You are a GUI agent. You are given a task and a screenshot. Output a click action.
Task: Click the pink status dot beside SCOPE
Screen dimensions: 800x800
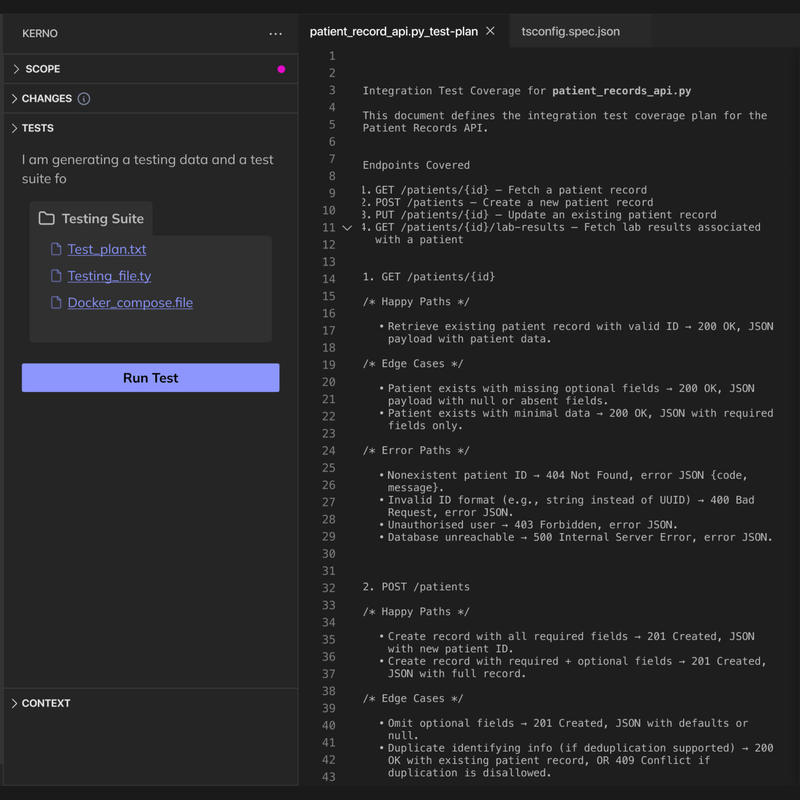(282, 68)
